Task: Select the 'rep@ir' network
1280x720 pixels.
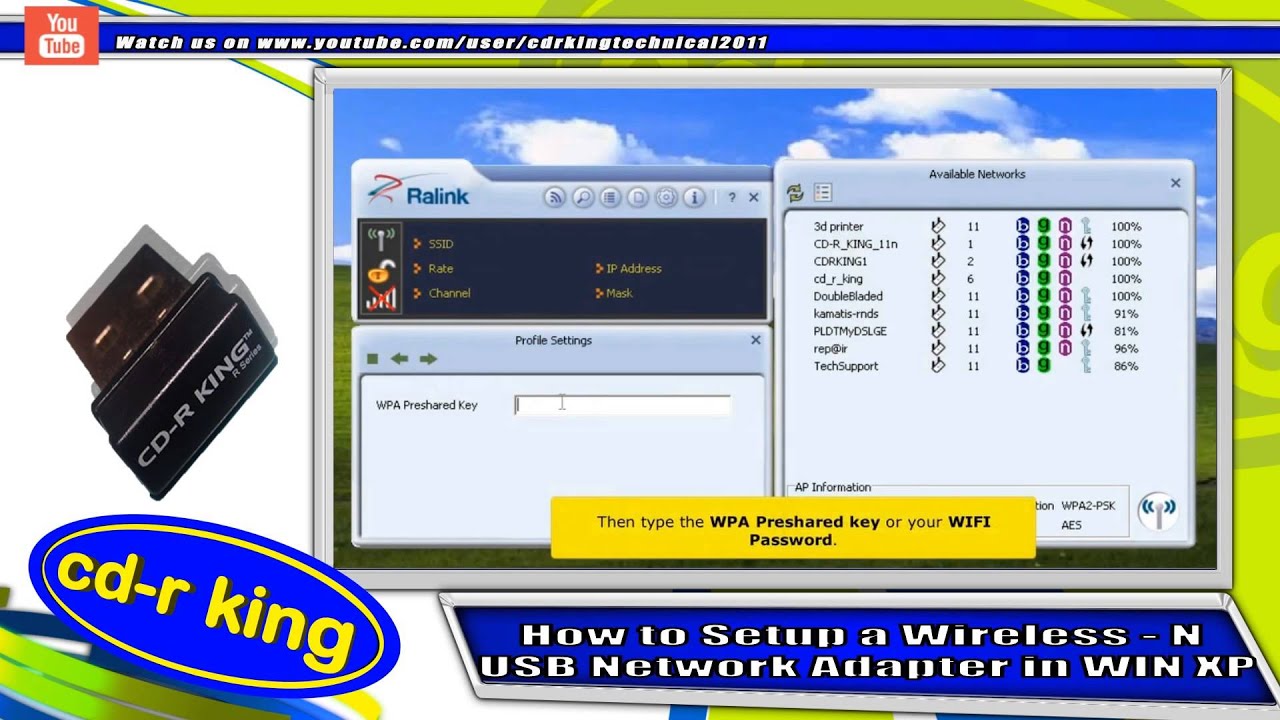Action: tap(830, 349)
